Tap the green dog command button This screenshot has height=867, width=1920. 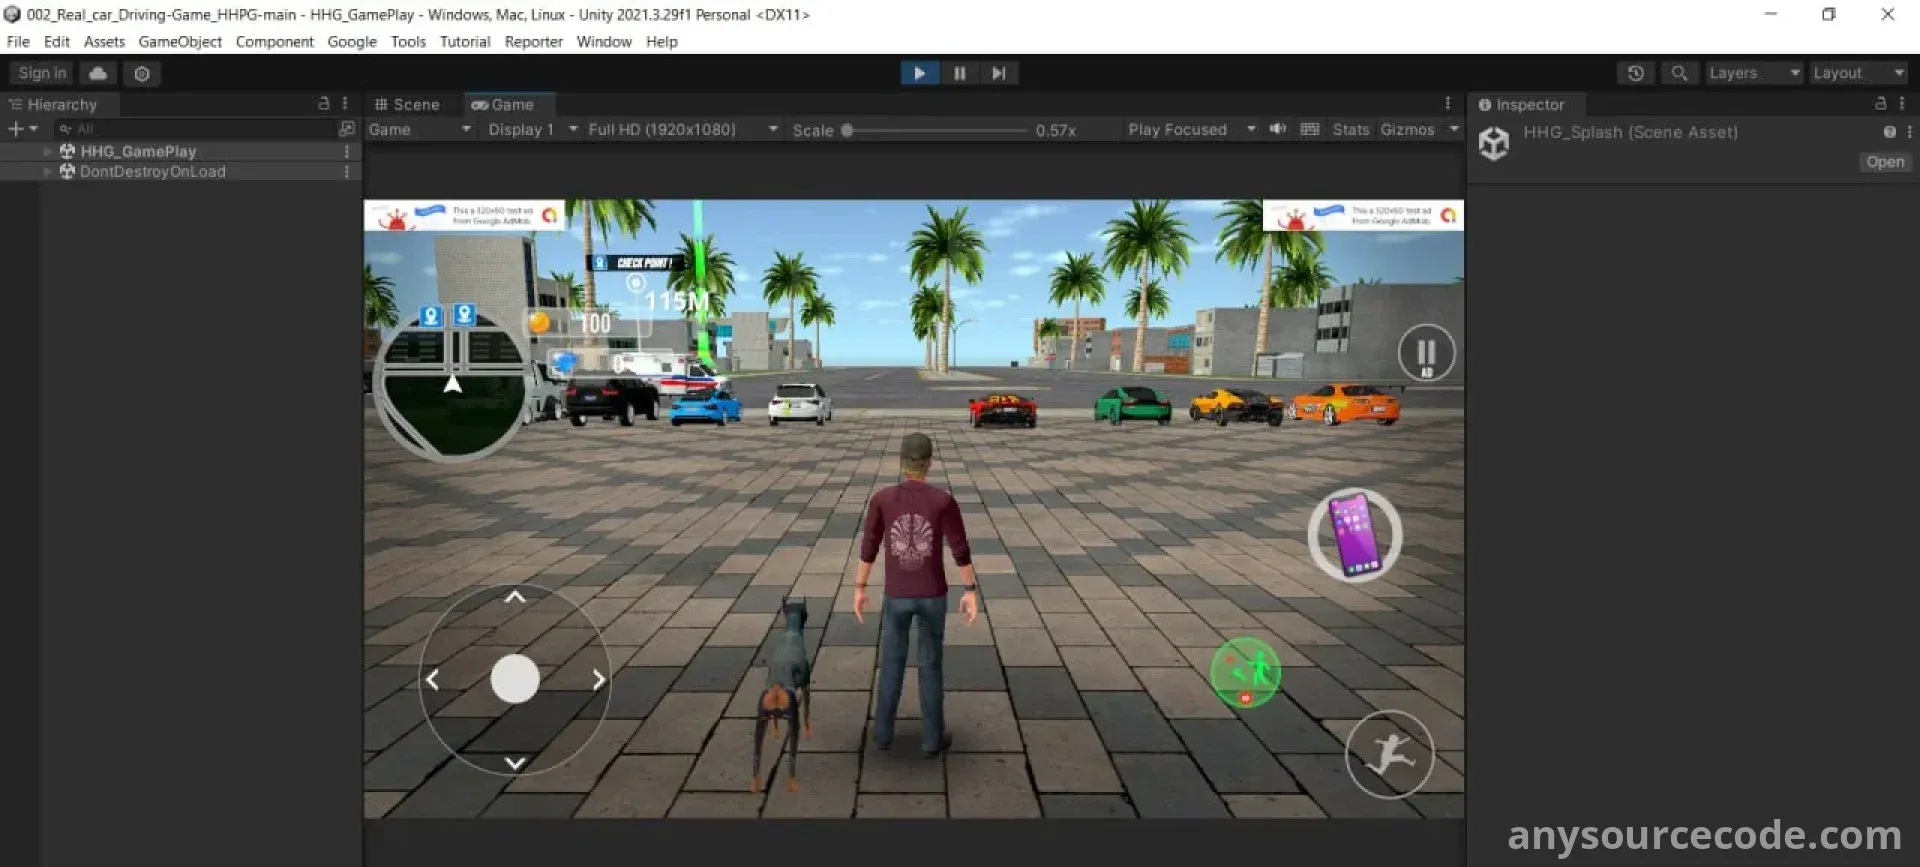1246,672
